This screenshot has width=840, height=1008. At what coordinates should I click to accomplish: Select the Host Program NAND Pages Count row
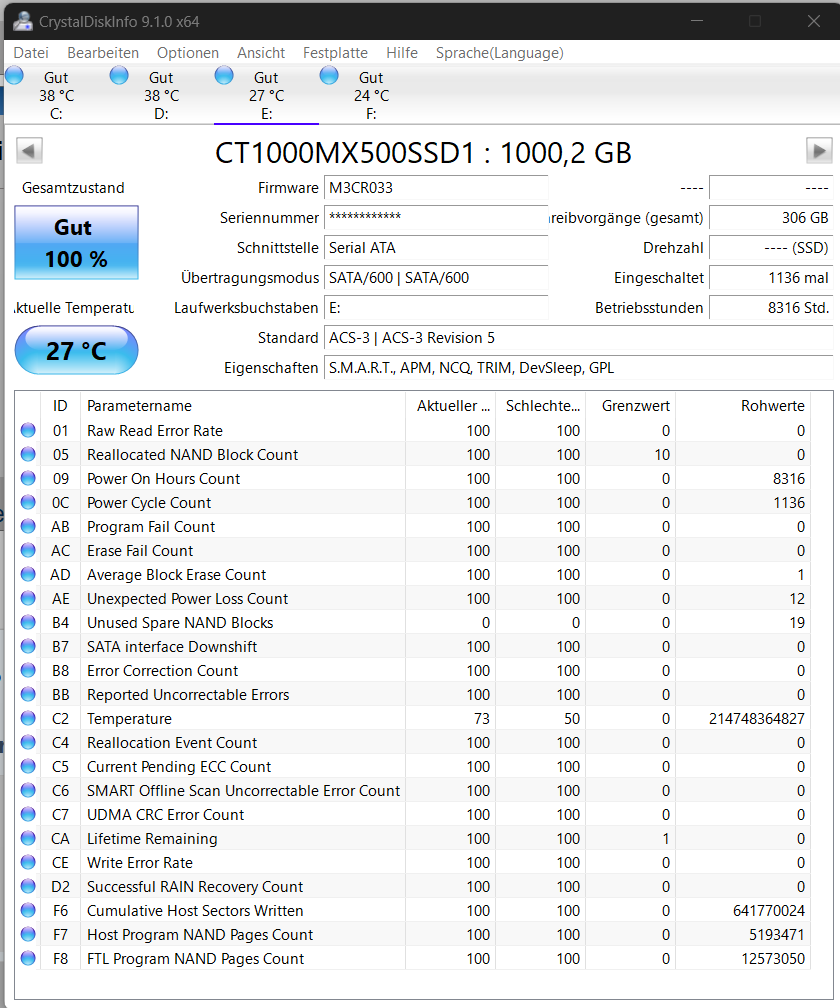pyautogui.click(x=412, y=935)
